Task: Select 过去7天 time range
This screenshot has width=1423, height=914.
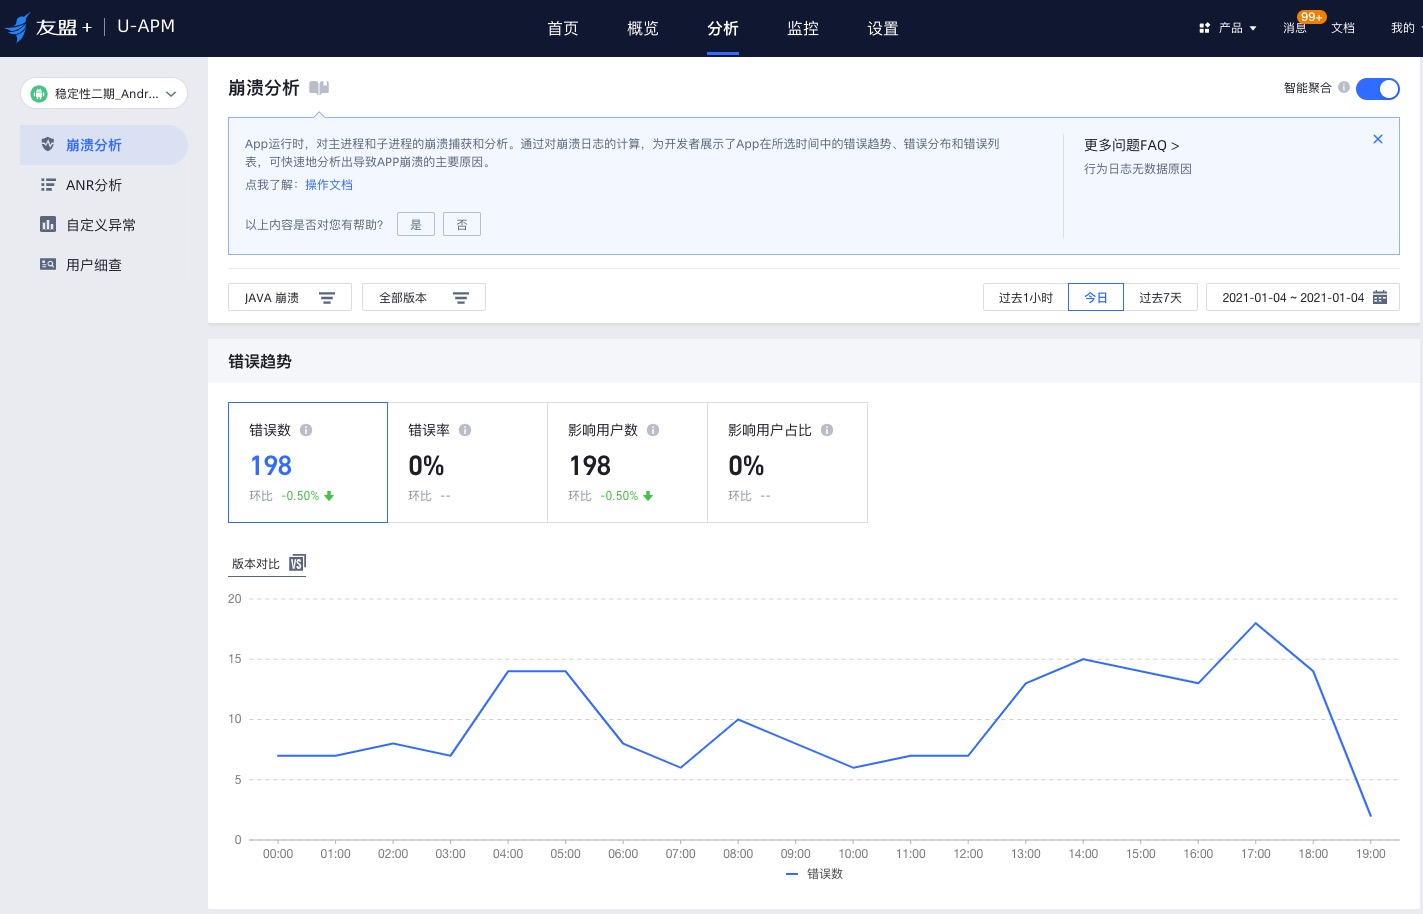Action: [1160, 297]
